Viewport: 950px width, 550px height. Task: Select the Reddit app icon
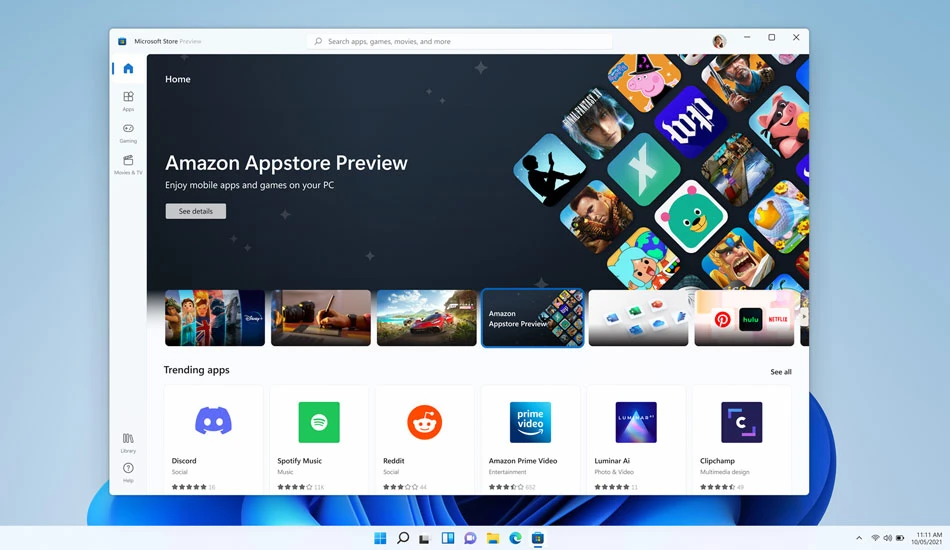click(x=424, y=422)
